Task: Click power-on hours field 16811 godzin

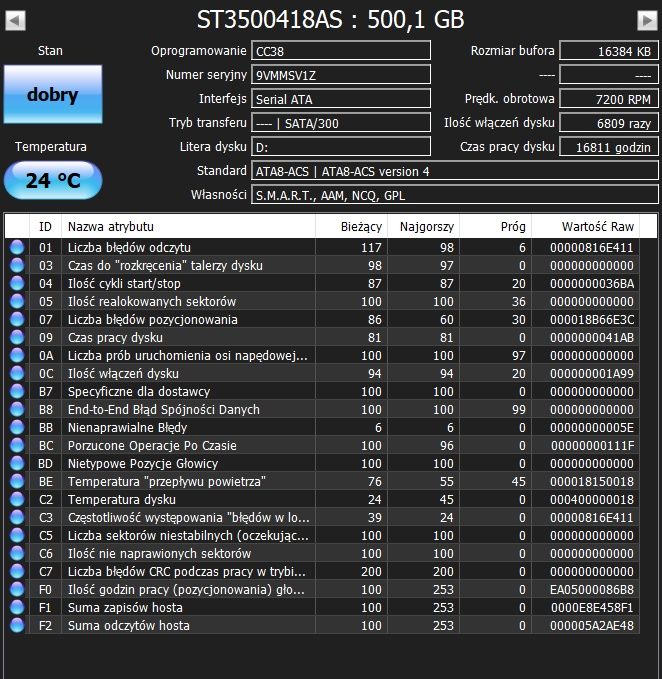Action: point(609,146)
